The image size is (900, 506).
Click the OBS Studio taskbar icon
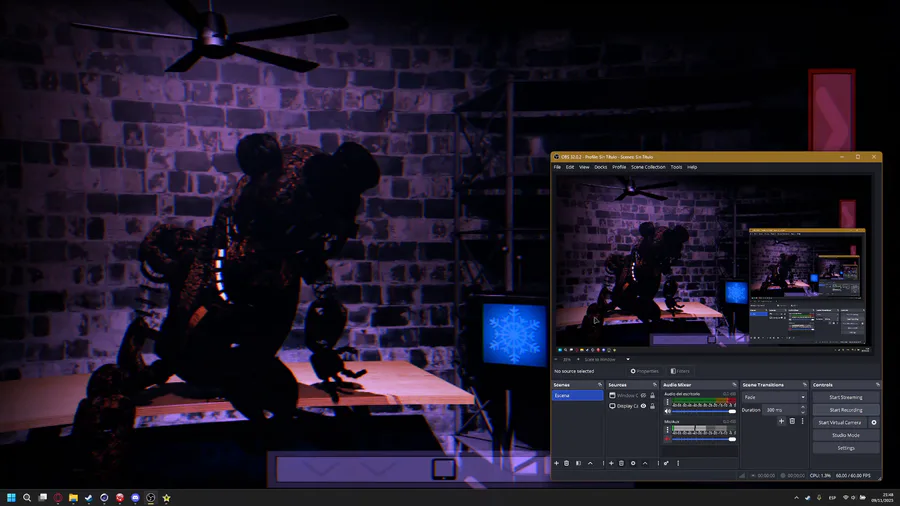click(150, 497)
